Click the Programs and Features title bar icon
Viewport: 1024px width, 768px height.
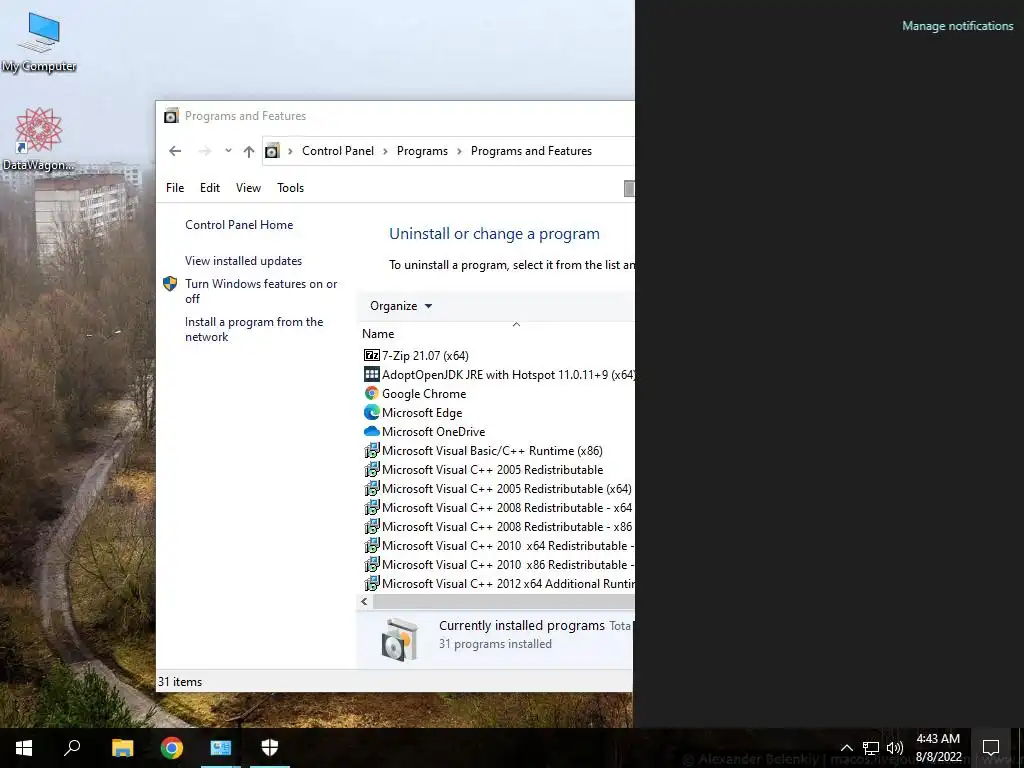click(x=171, y=116)
